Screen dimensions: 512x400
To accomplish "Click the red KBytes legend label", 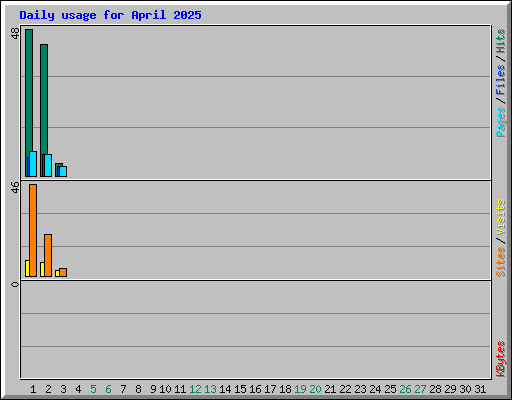I will click(501, 359).
